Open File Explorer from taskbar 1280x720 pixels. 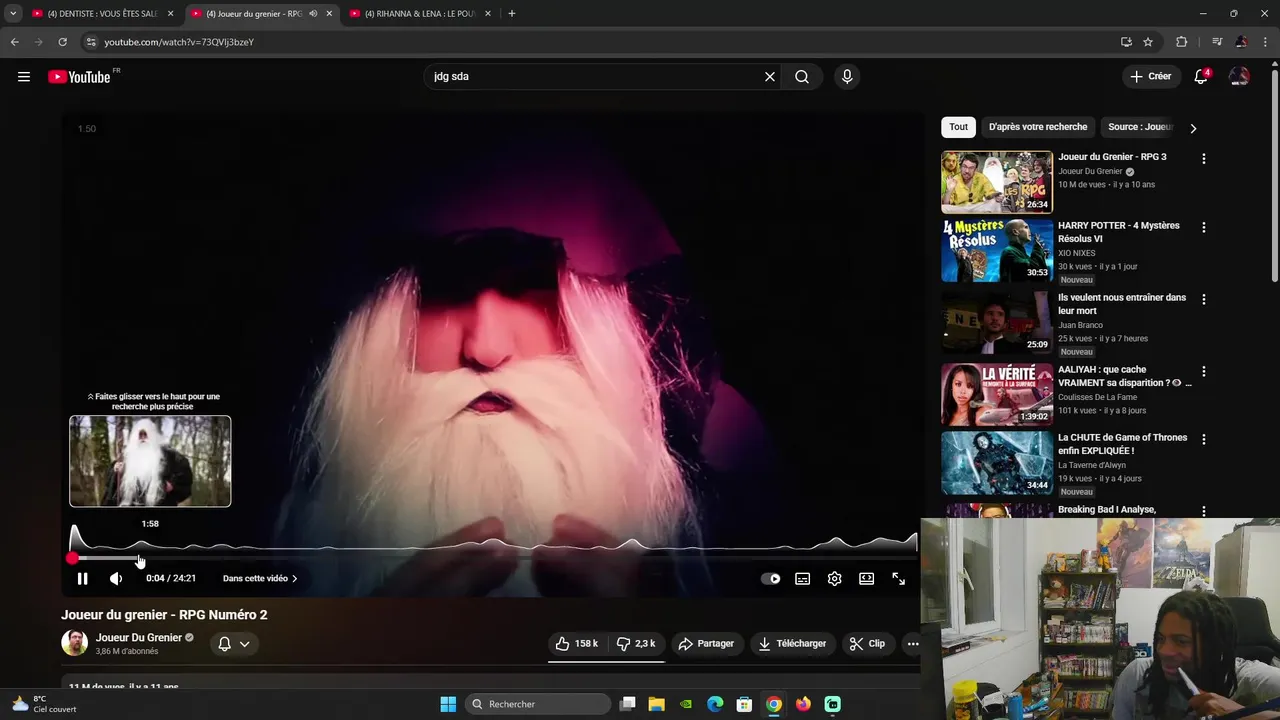(x=656, y=704)
